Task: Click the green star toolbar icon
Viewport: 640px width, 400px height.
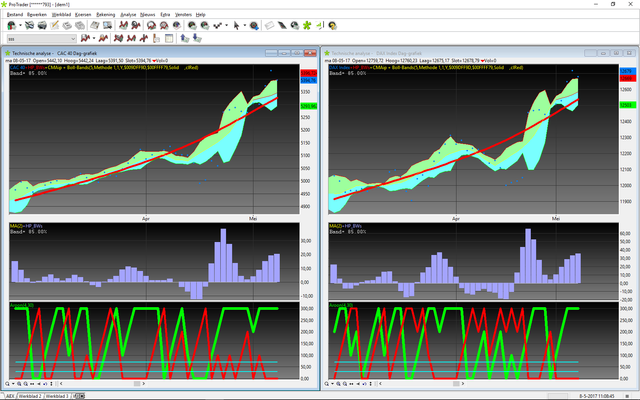Action: pos(307,26)
